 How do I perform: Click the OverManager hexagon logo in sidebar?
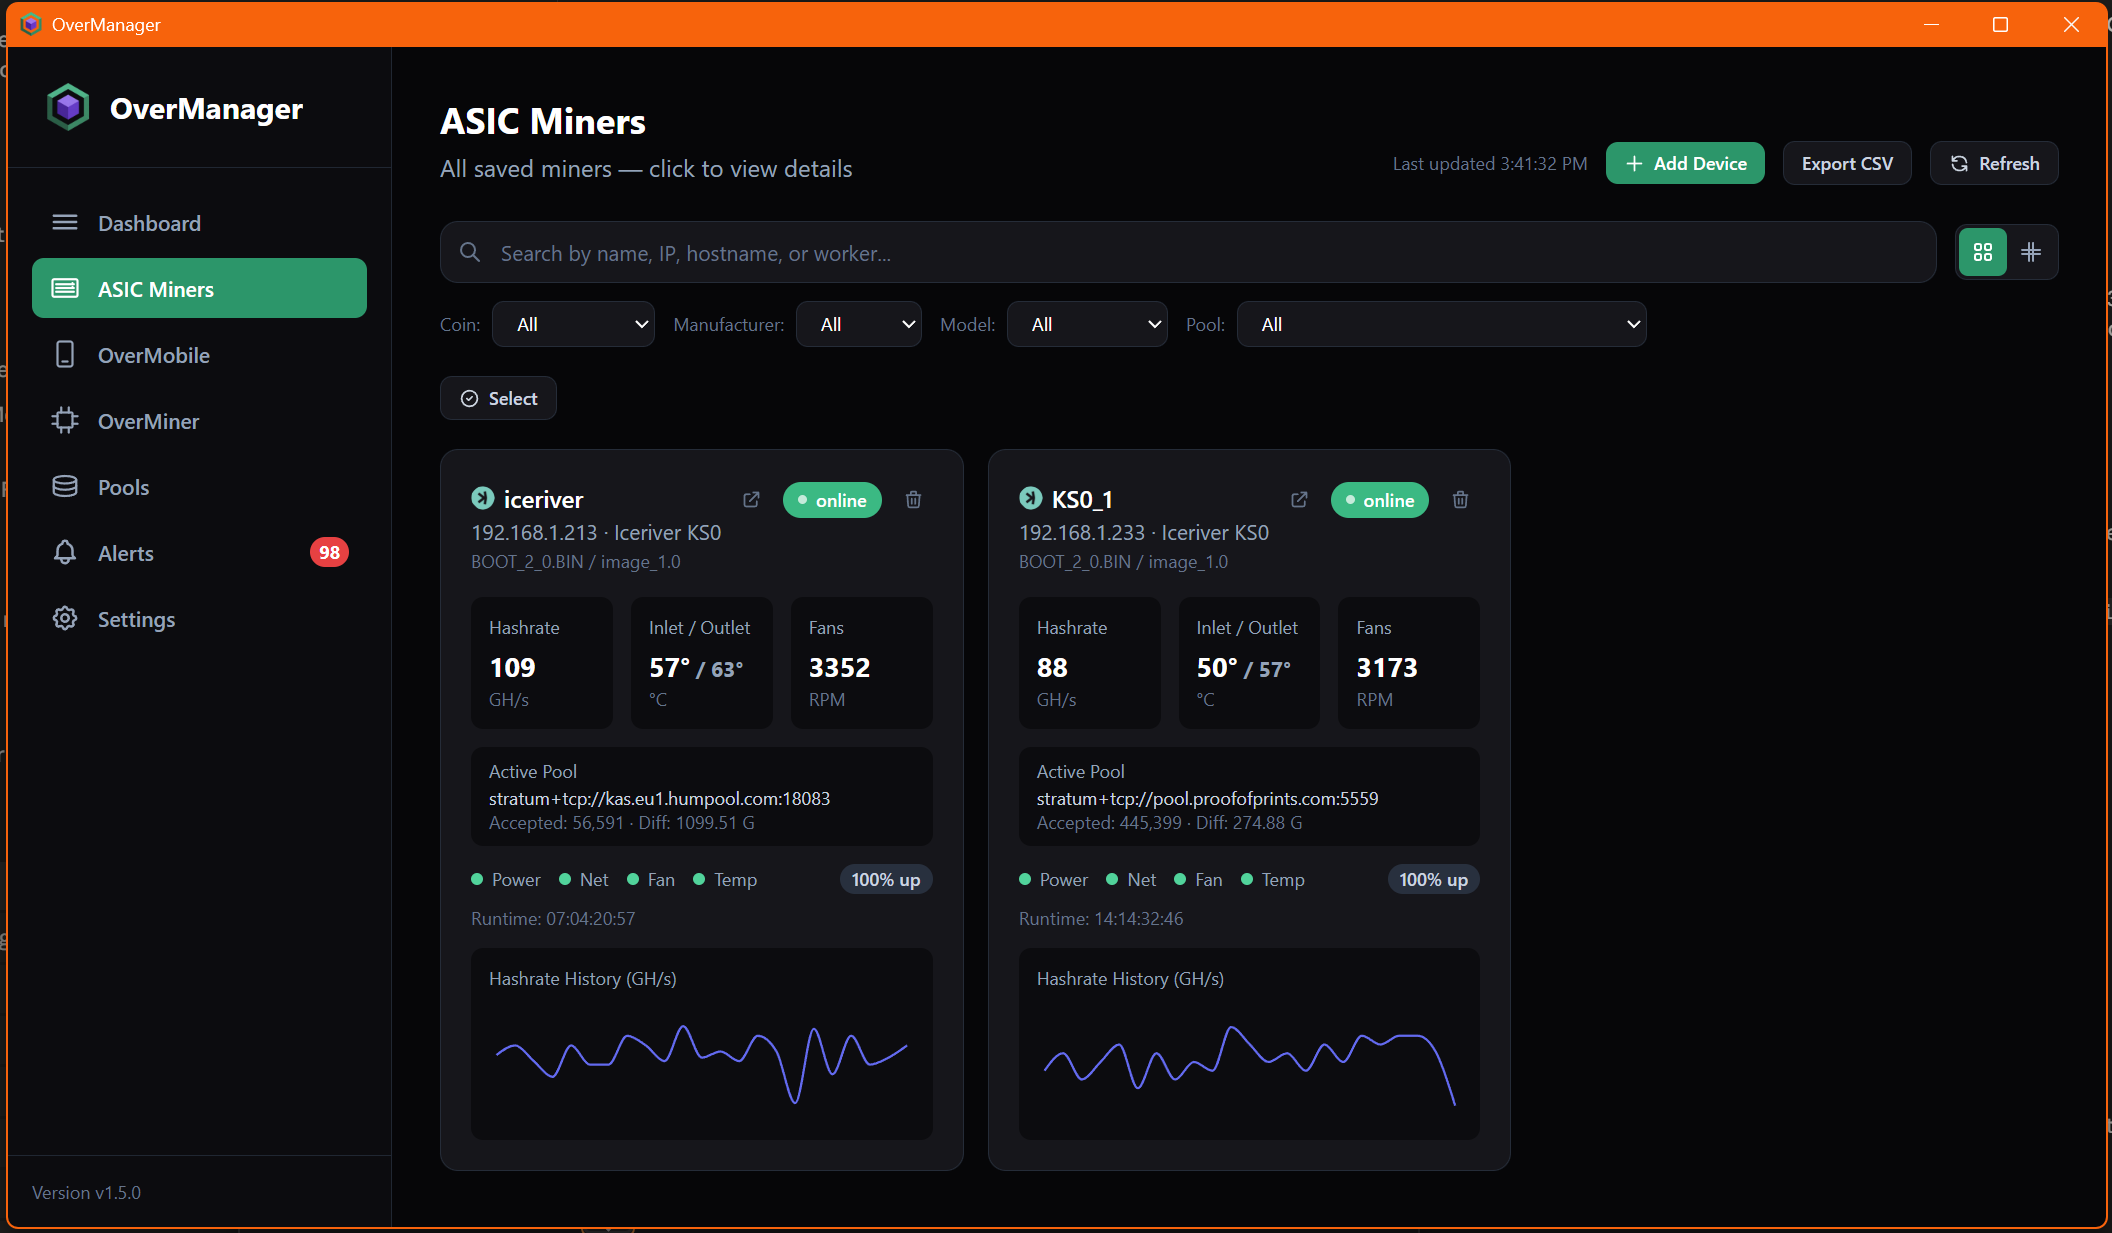[68, 108]
